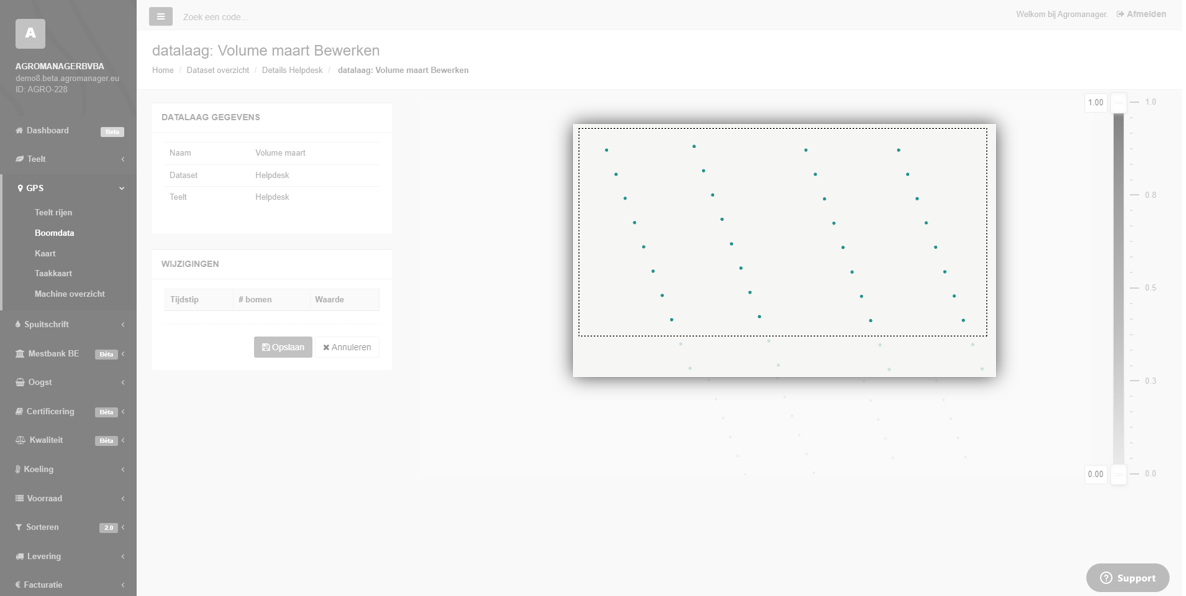The height and width of the screenshot is (596, 1186).
Task: Click the hamburger menu toggle button
Action: [x=160, y=16]
